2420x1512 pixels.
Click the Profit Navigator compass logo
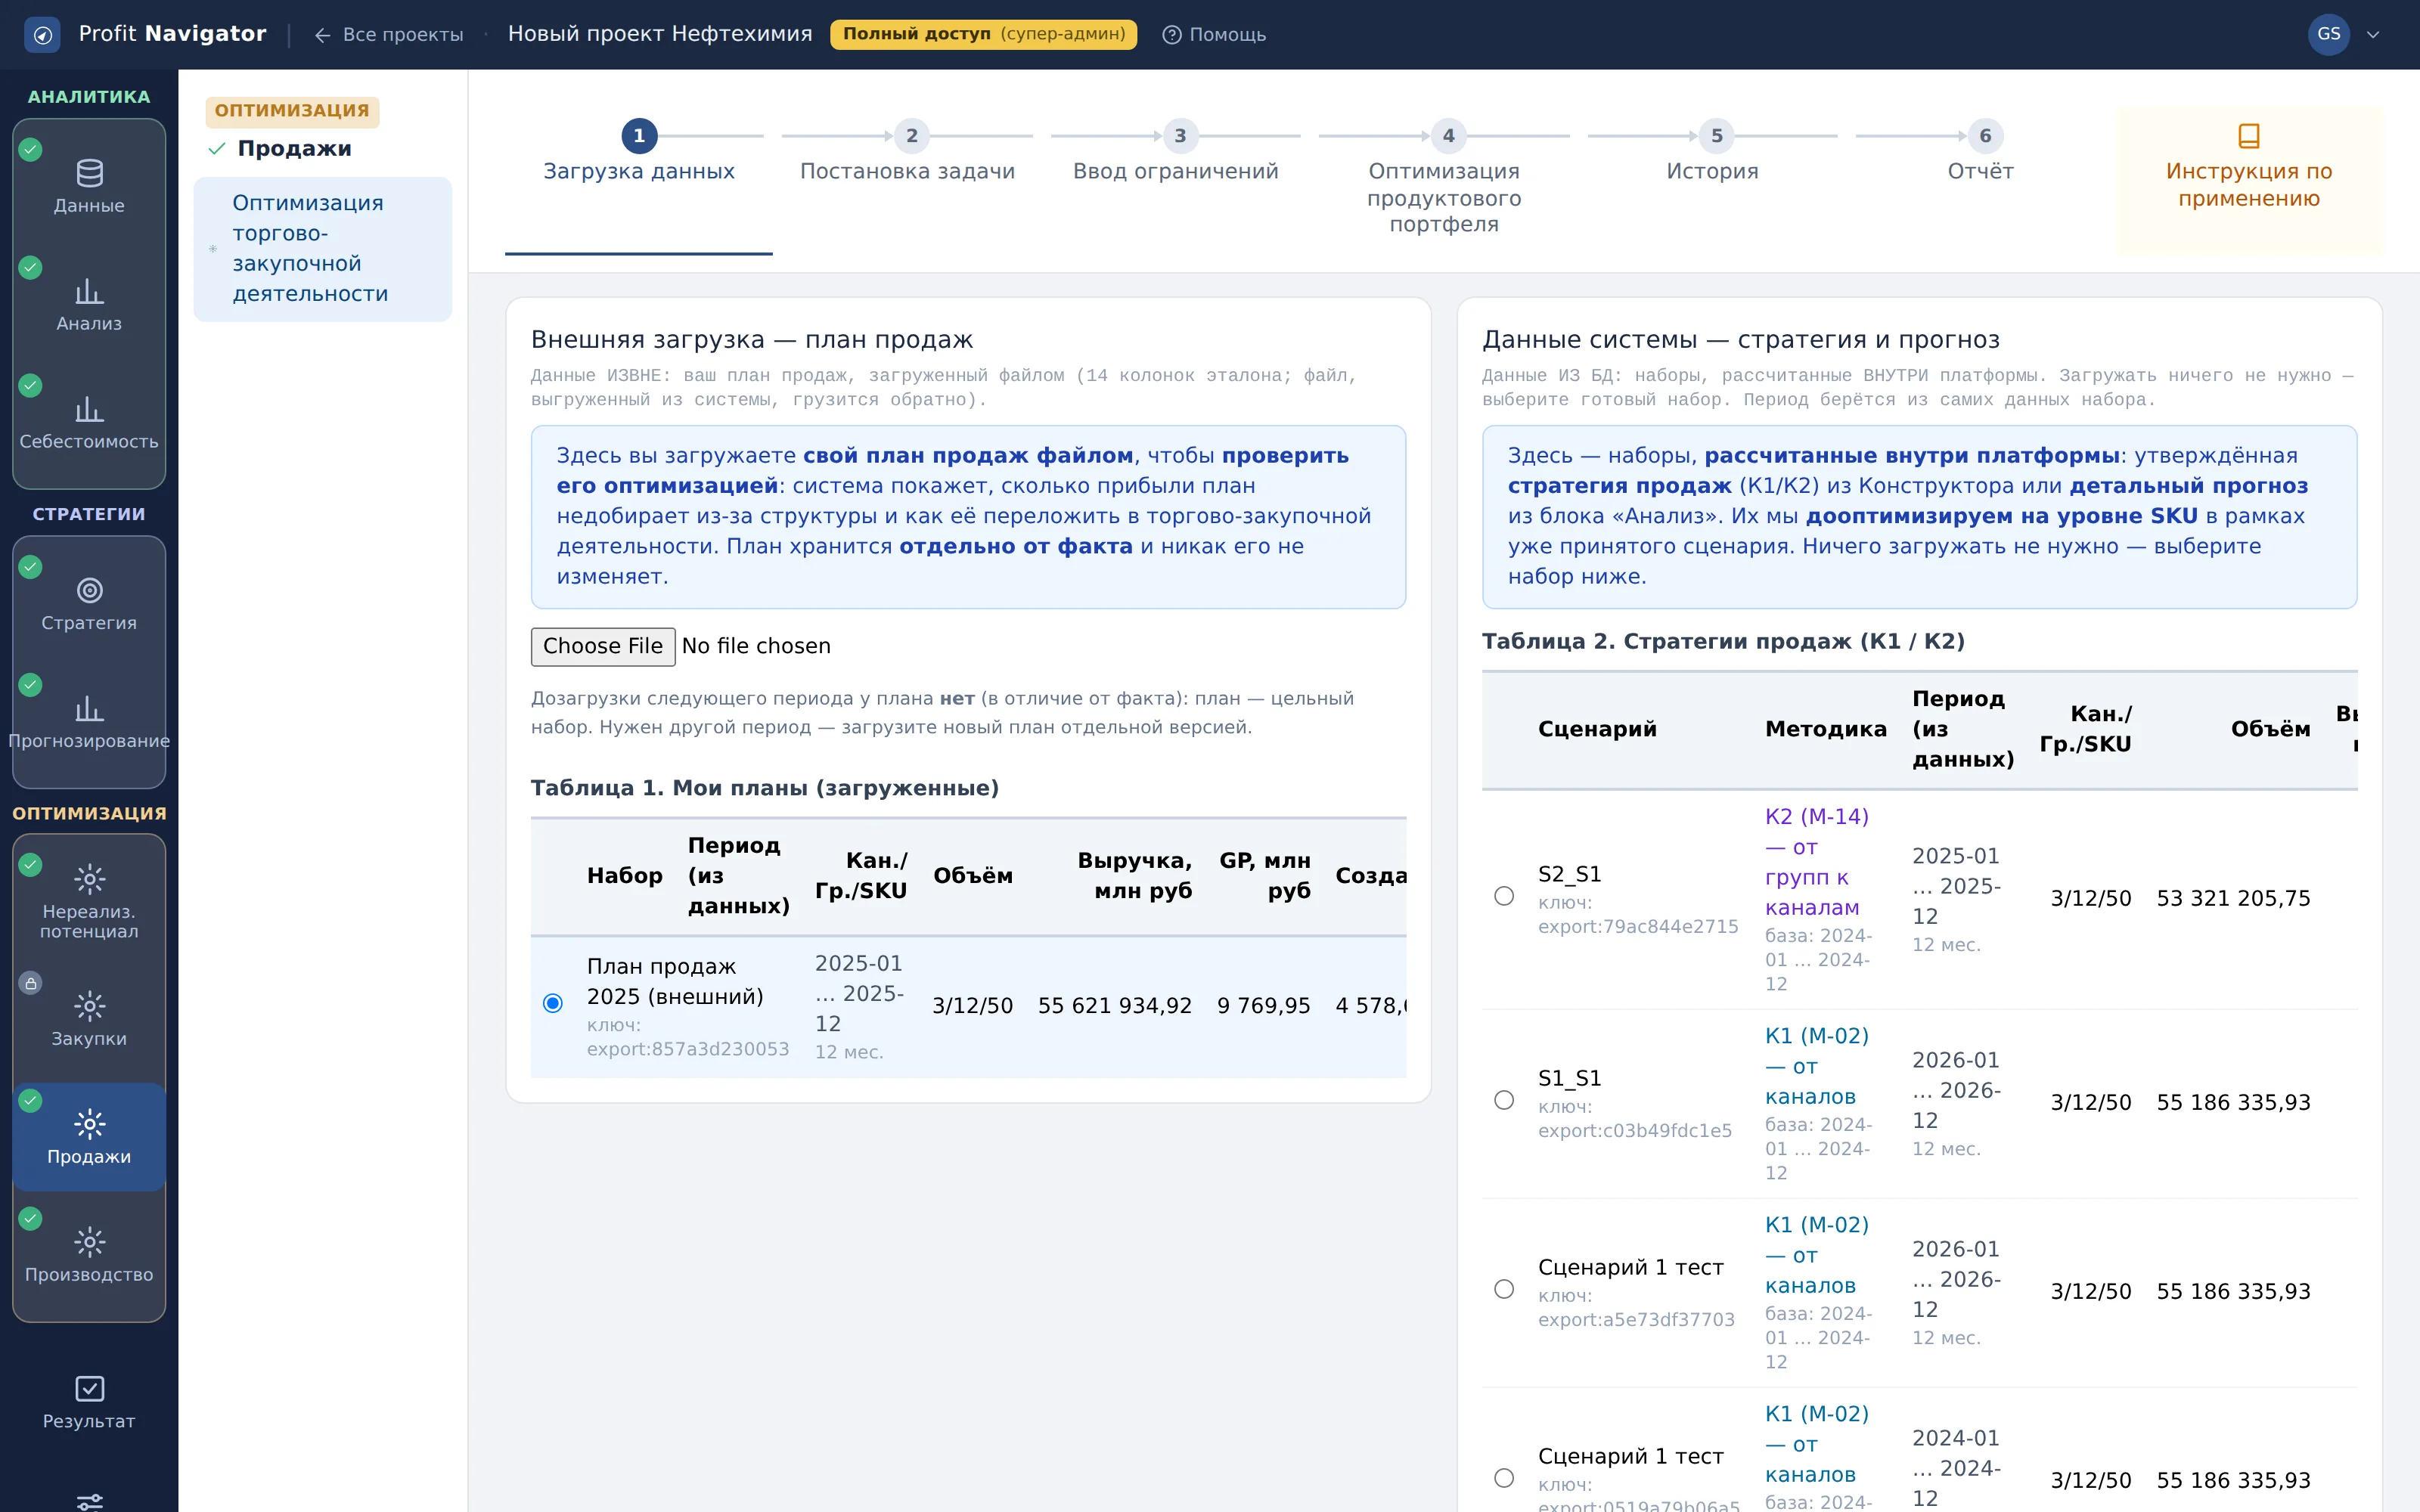[x=42, y=35]
